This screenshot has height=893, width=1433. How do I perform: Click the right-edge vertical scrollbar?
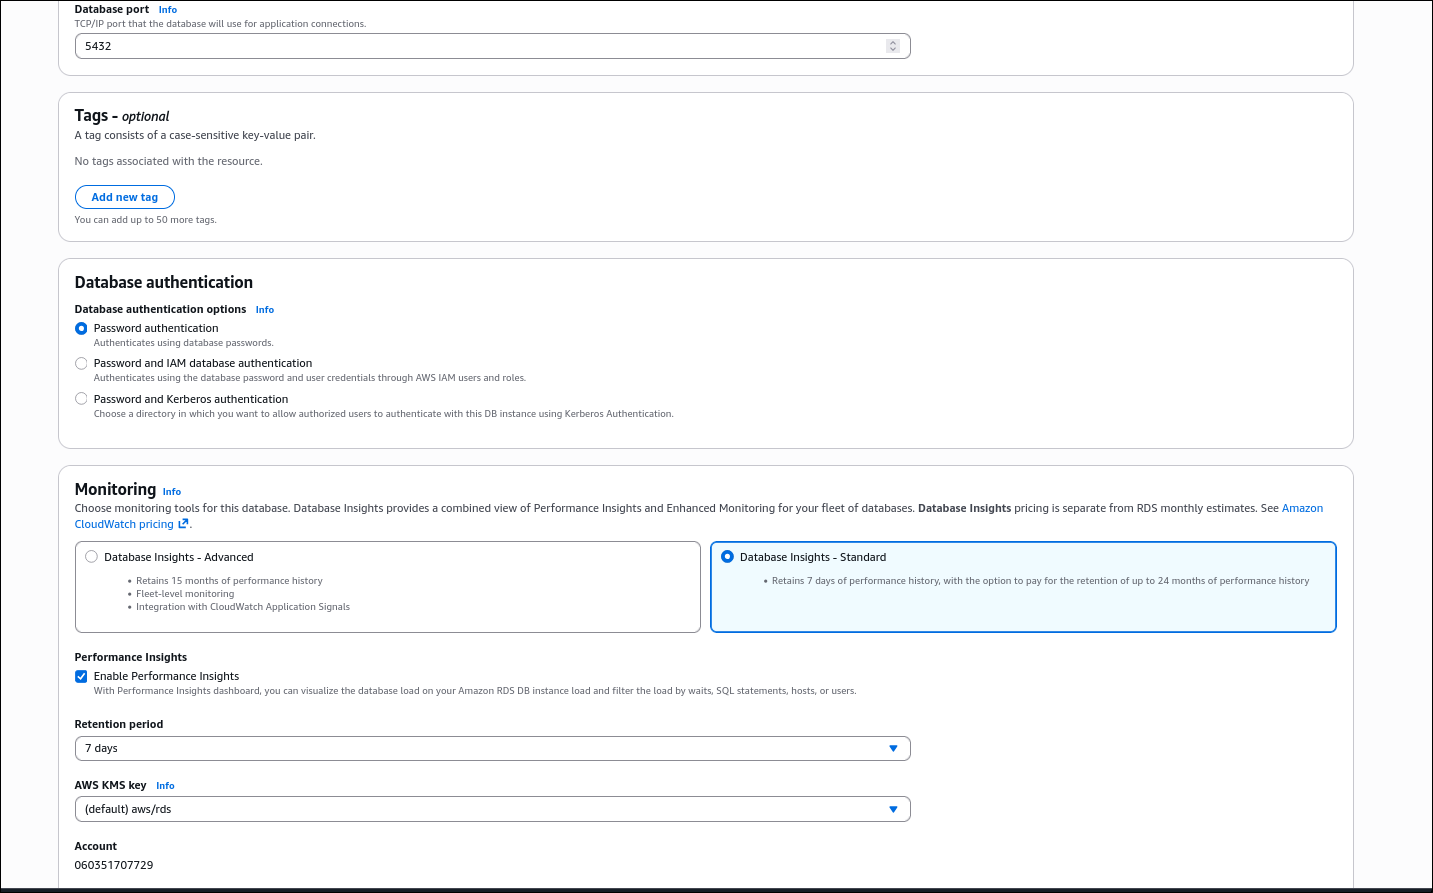click(1427, 446)
